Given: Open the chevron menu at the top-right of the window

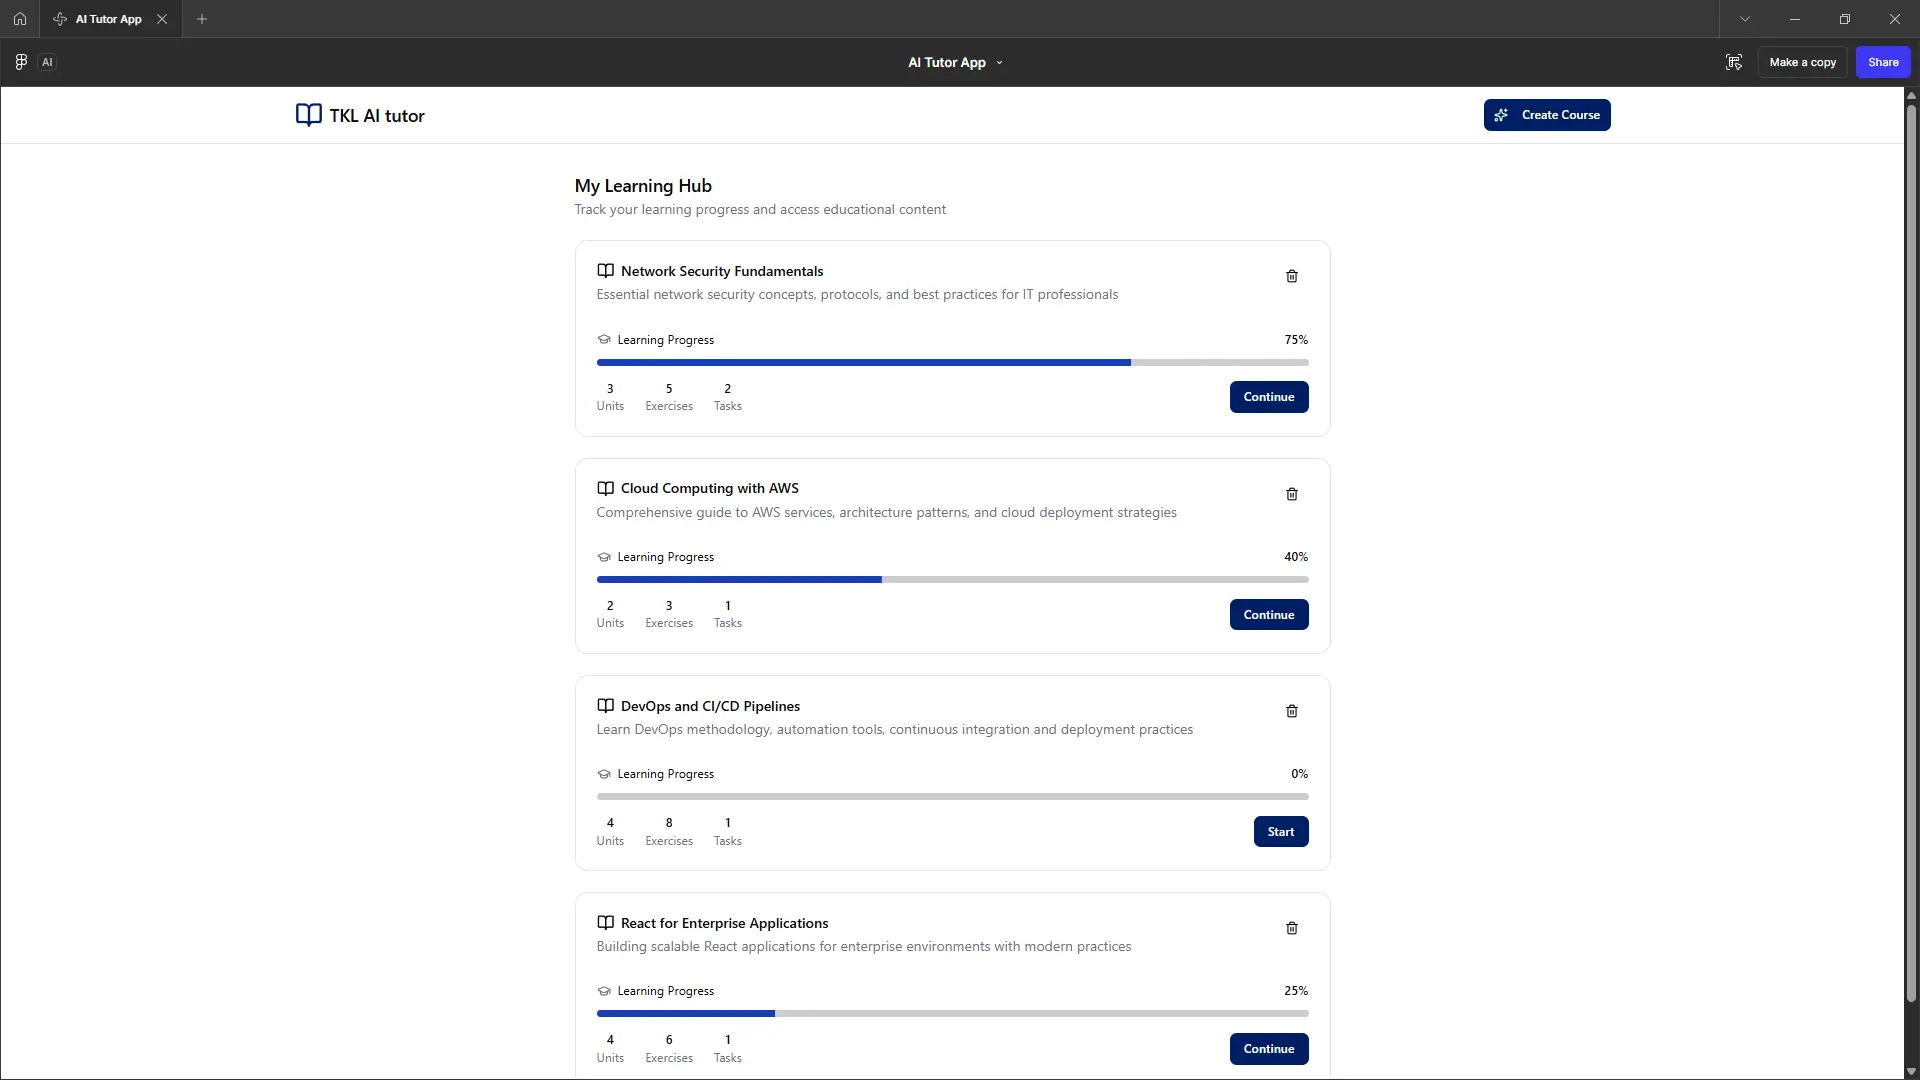Looking at the screenshot, I should tap(1745, 18).
